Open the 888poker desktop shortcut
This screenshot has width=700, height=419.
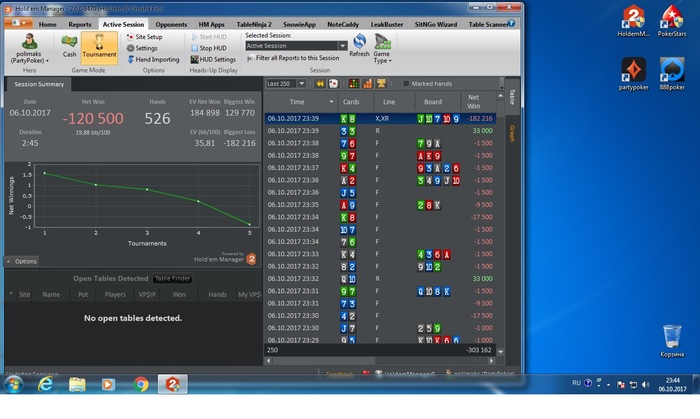pos(672,74)
